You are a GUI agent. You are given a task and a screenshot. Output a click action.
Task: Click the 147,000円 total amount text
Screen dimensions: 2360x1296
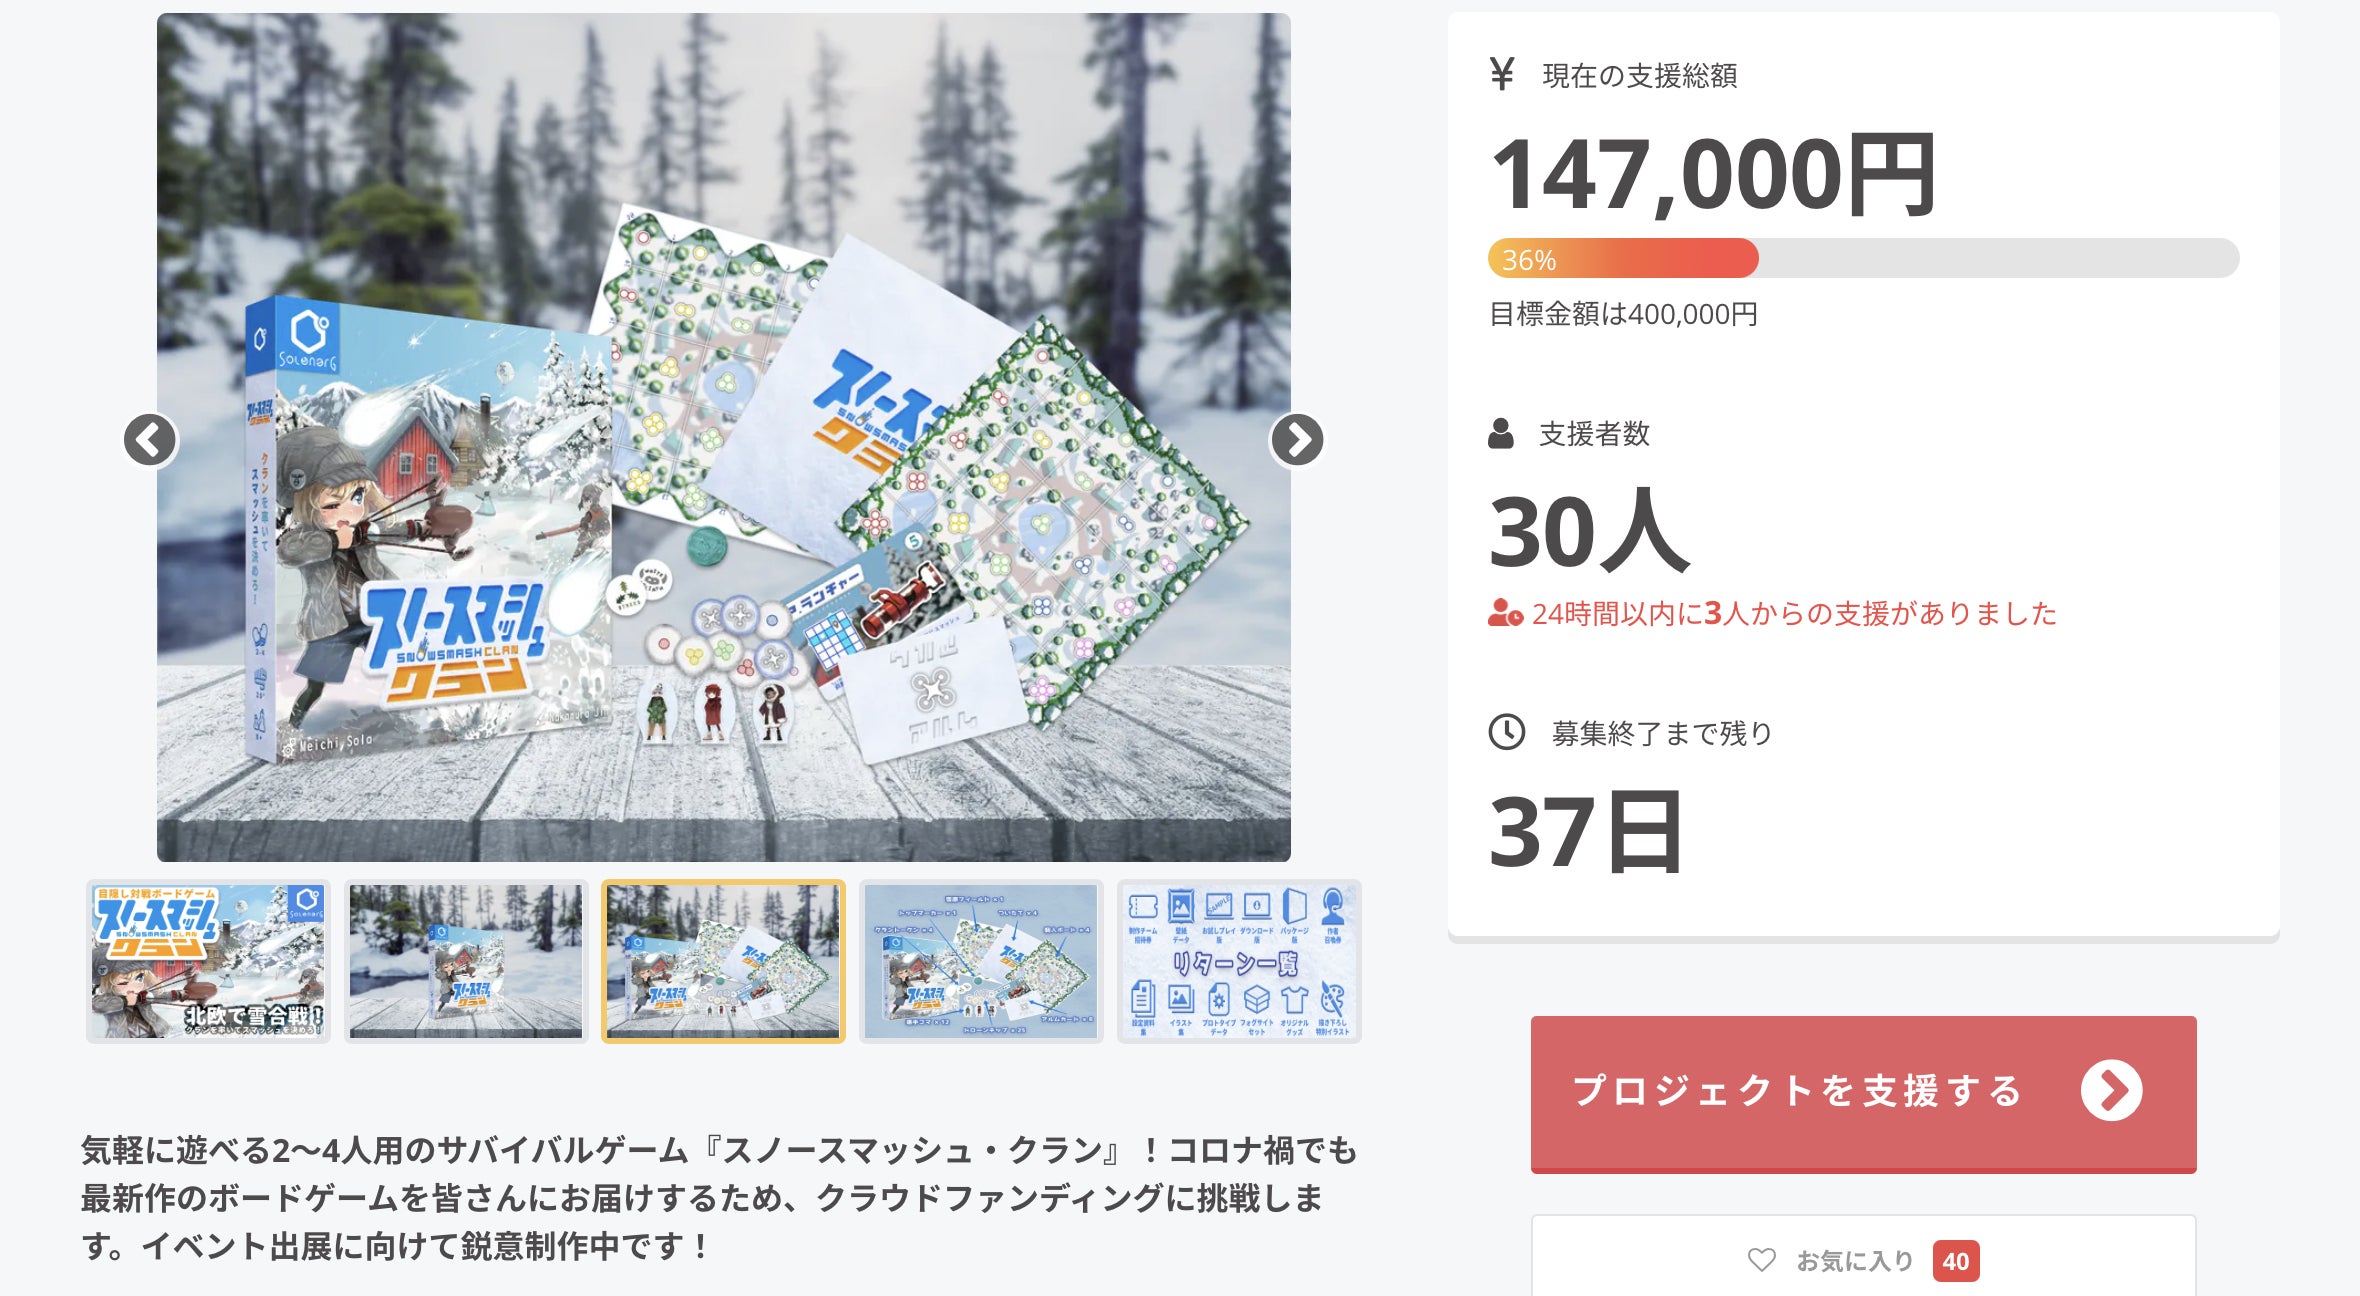tap(1712, 175)
